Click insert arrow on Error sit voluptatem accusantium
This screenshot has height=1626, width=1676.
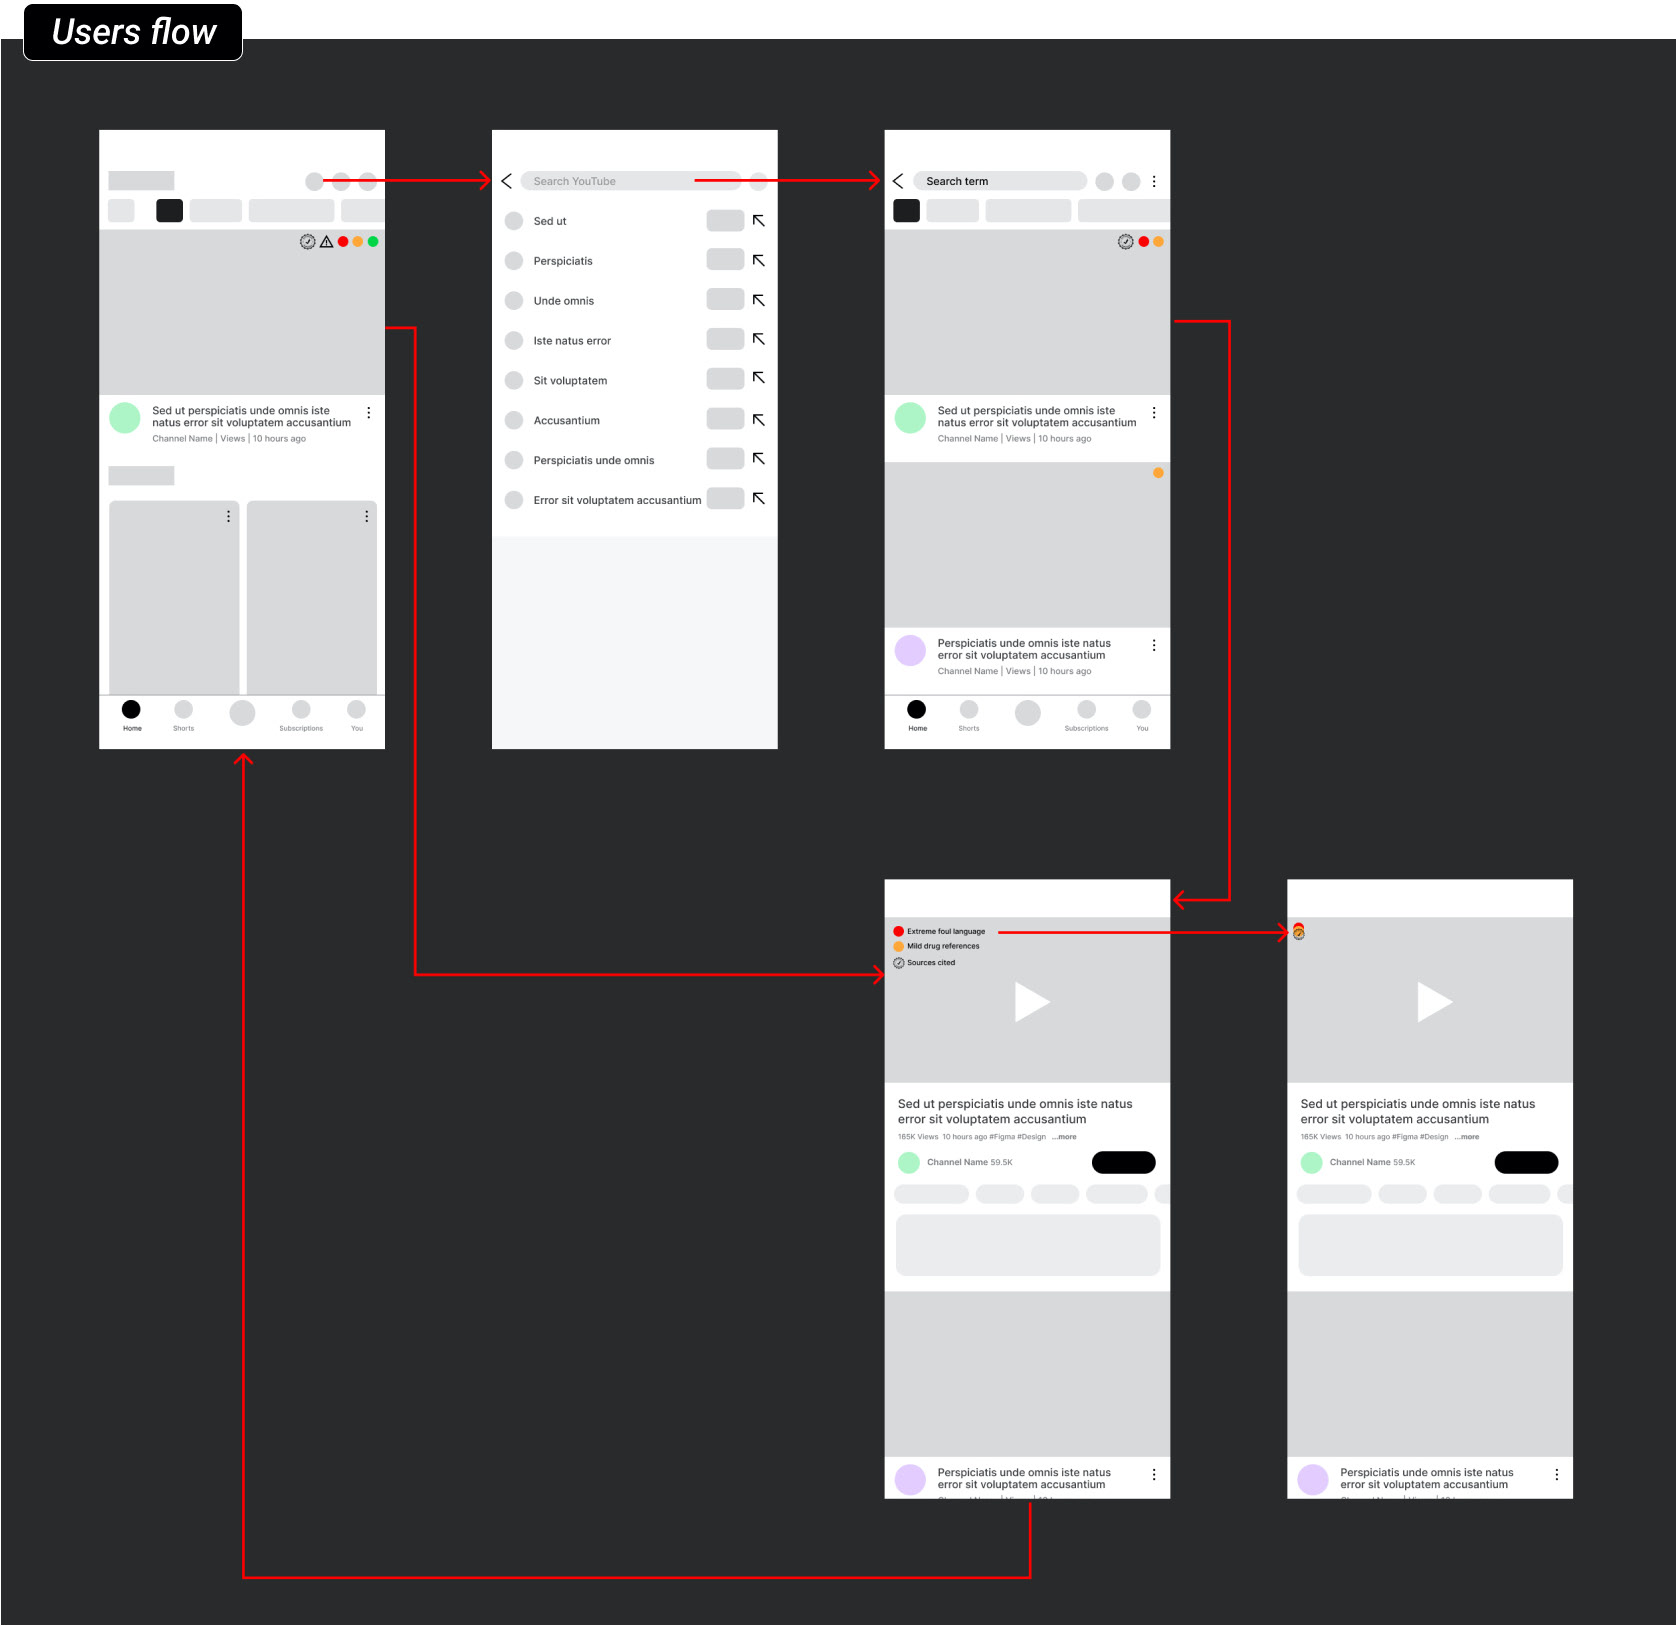[x=759, y=498]
